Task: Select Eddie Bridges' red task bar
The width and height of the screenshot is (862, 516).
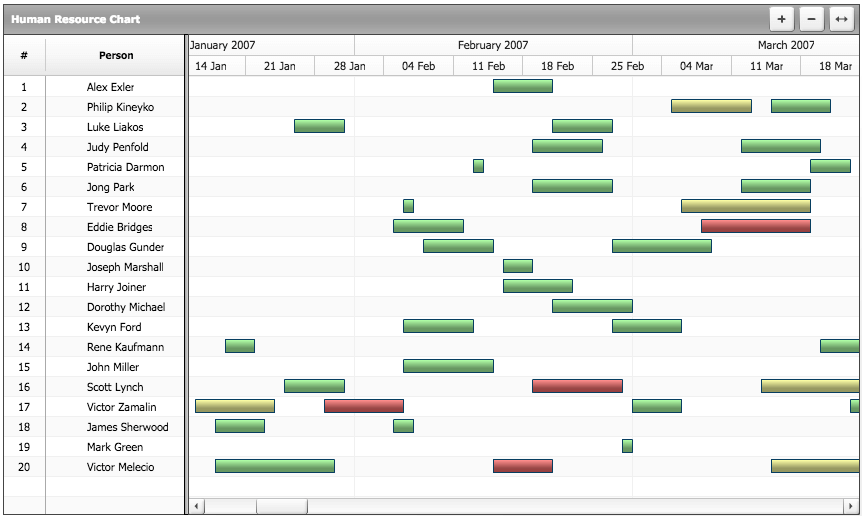Action: coord(756,226)
